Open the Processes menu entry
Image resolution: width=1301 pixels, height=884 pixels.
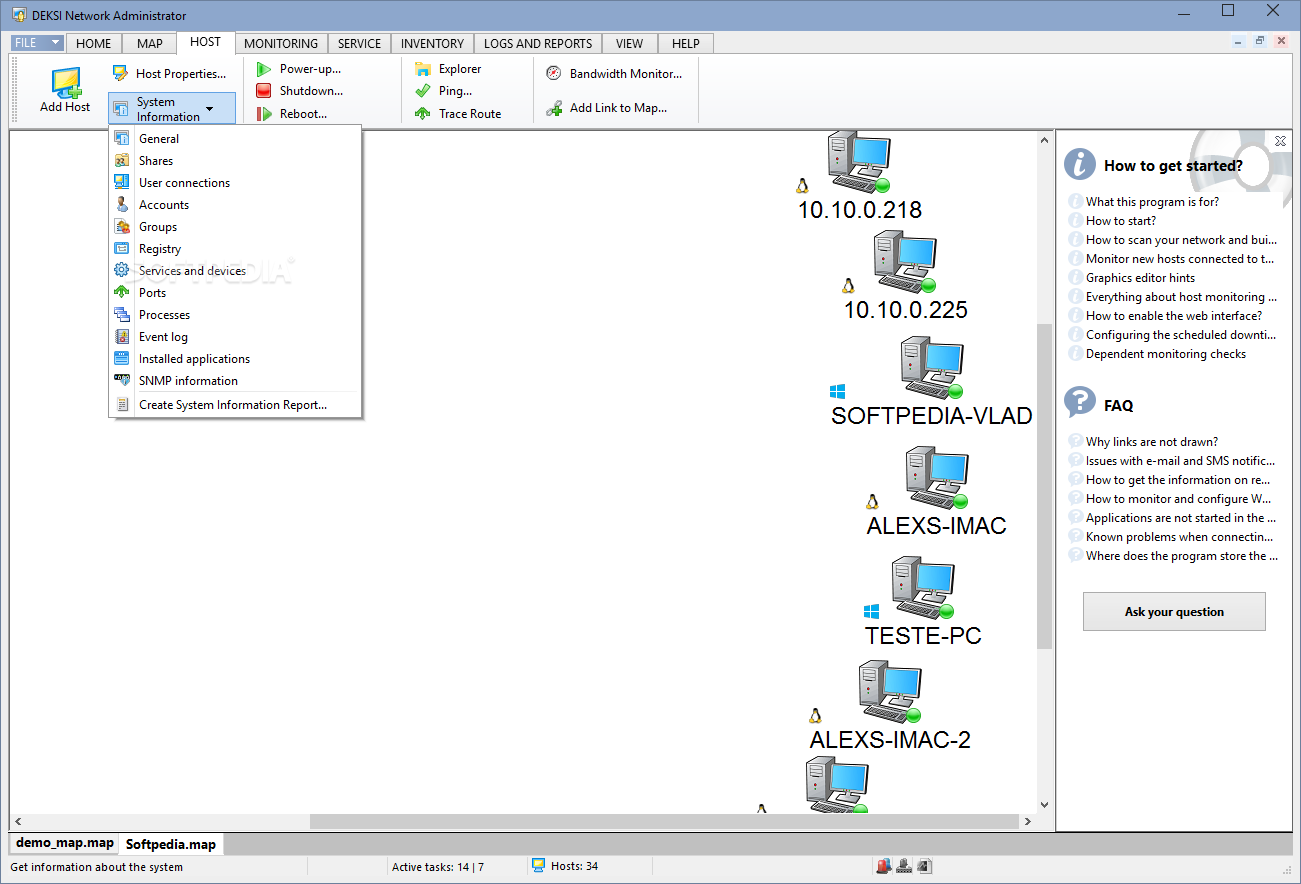click(x=235, y=315)
